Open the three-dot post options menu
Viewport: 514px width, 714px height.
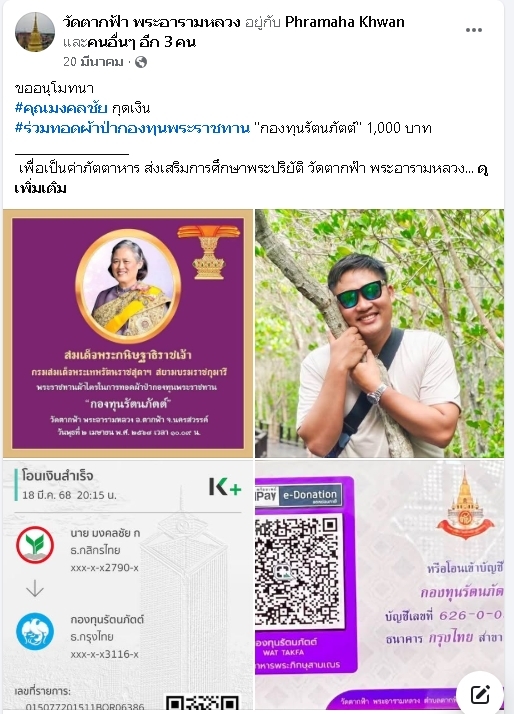[x=473, y=30]
